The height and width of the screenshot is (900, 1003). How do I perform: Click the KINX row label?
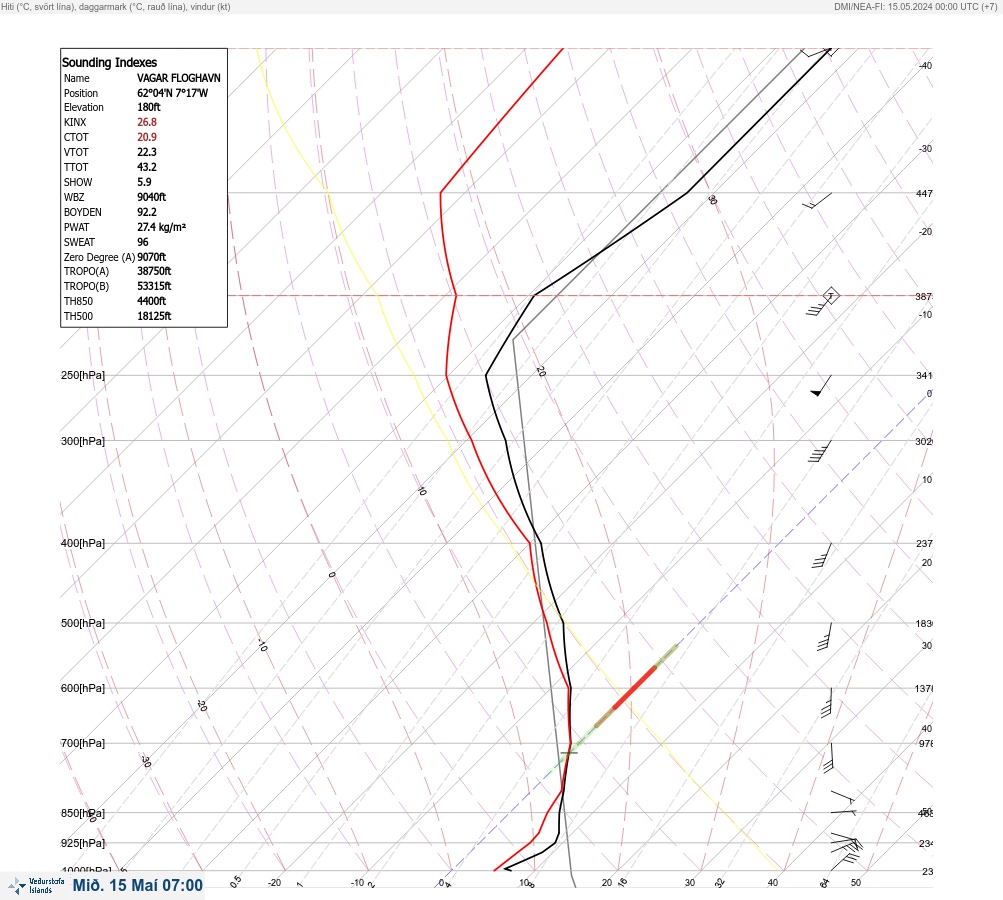click(75, 122)
